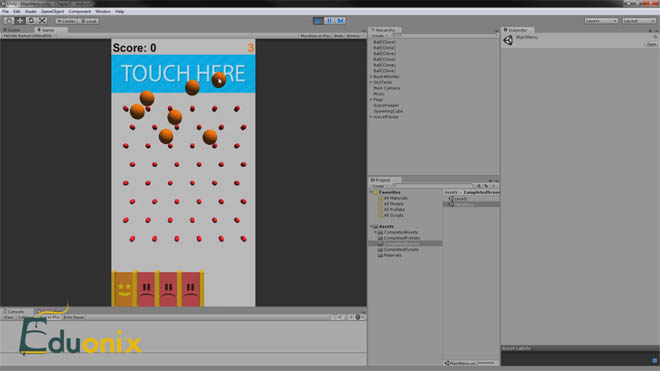
Task: Open the Window menu
Action: coord(103,11)
